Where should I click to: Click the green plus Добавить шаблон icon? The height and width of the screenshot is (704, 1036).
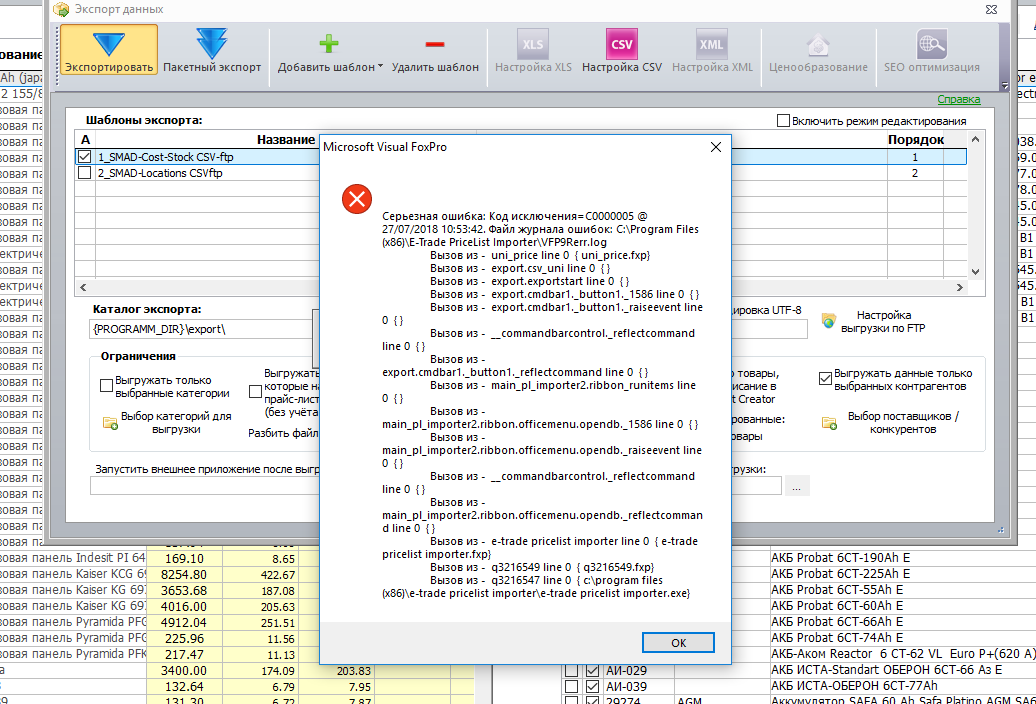coord(328,44)
